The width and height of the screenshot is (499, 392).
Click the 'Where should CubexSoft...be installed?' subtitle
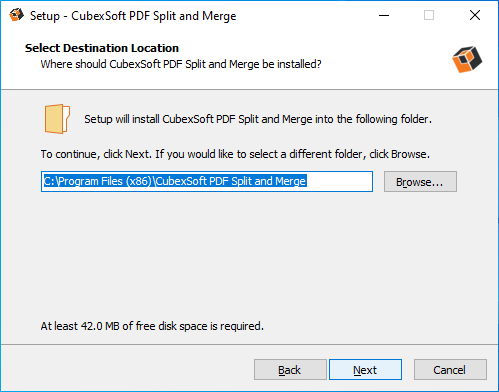181,64
